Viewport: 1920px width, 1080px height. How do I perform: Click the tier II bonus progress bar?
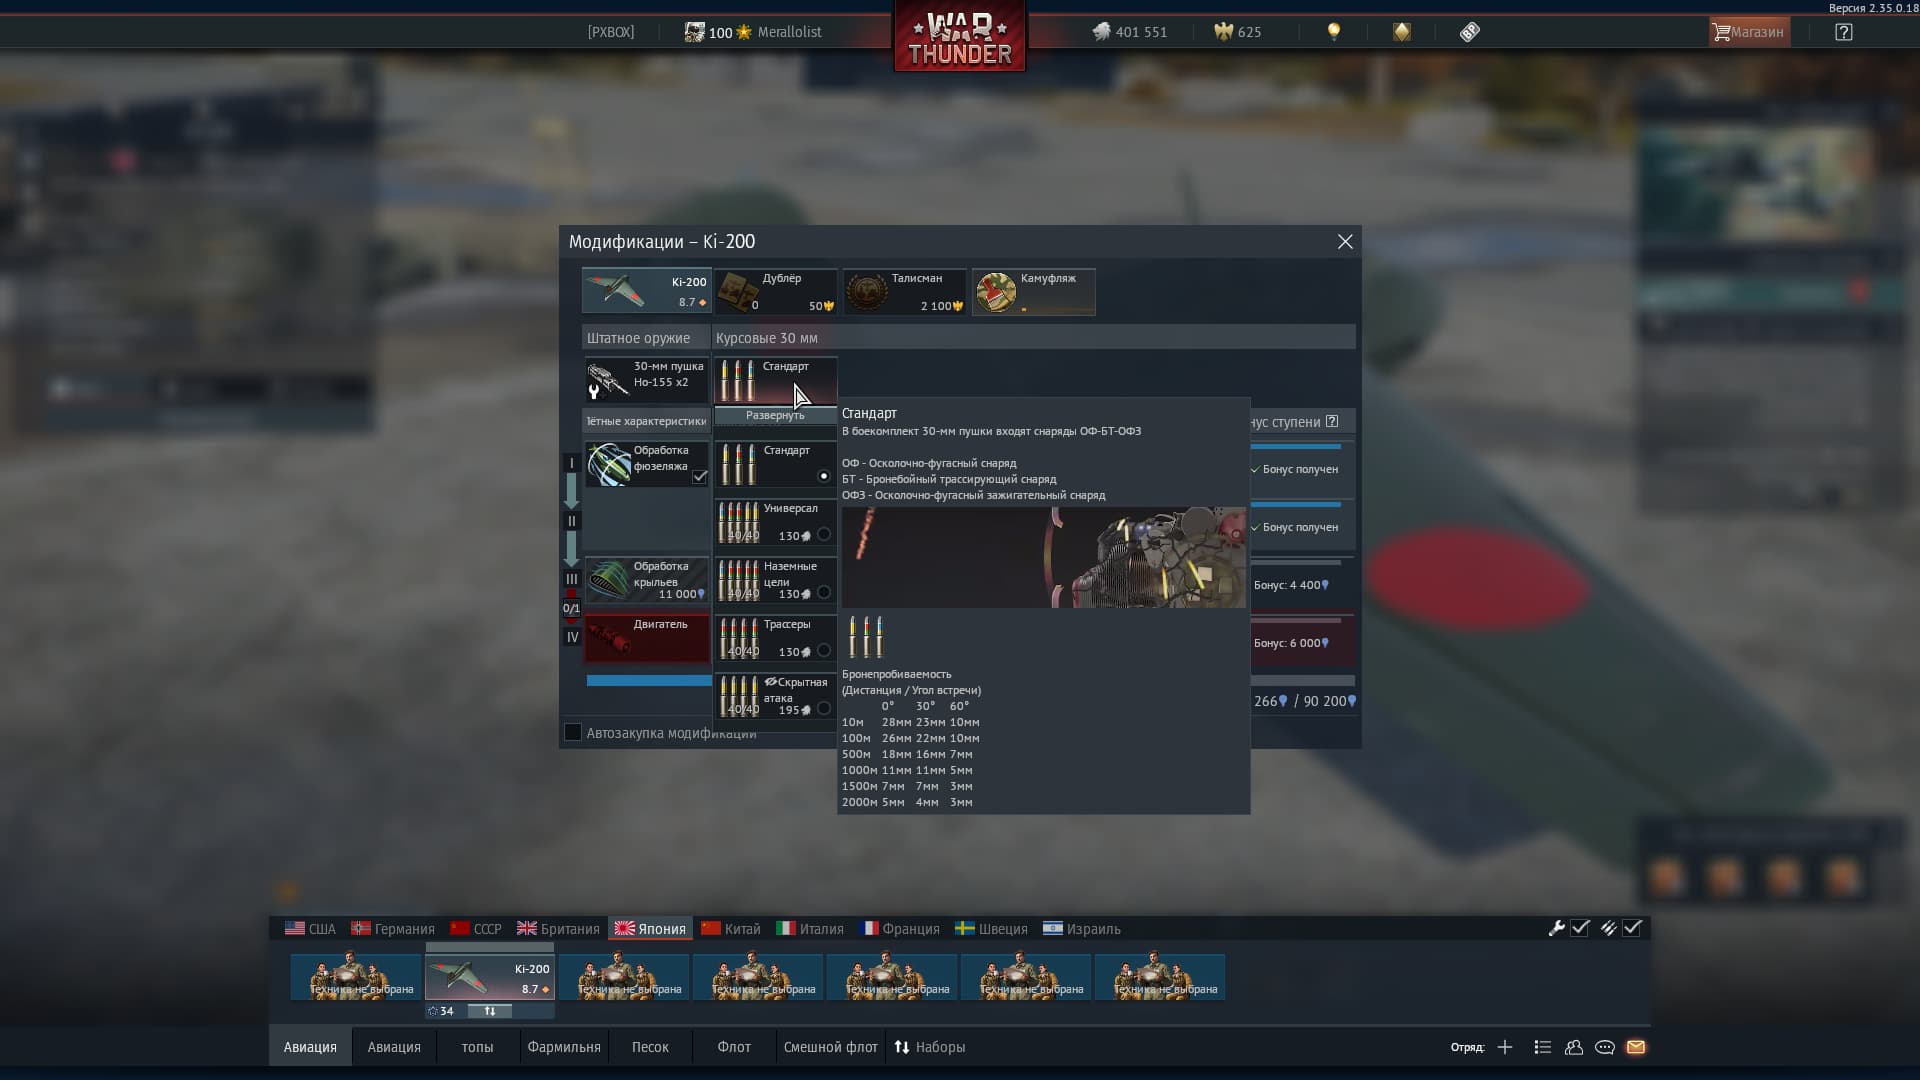click(1297, 504)
